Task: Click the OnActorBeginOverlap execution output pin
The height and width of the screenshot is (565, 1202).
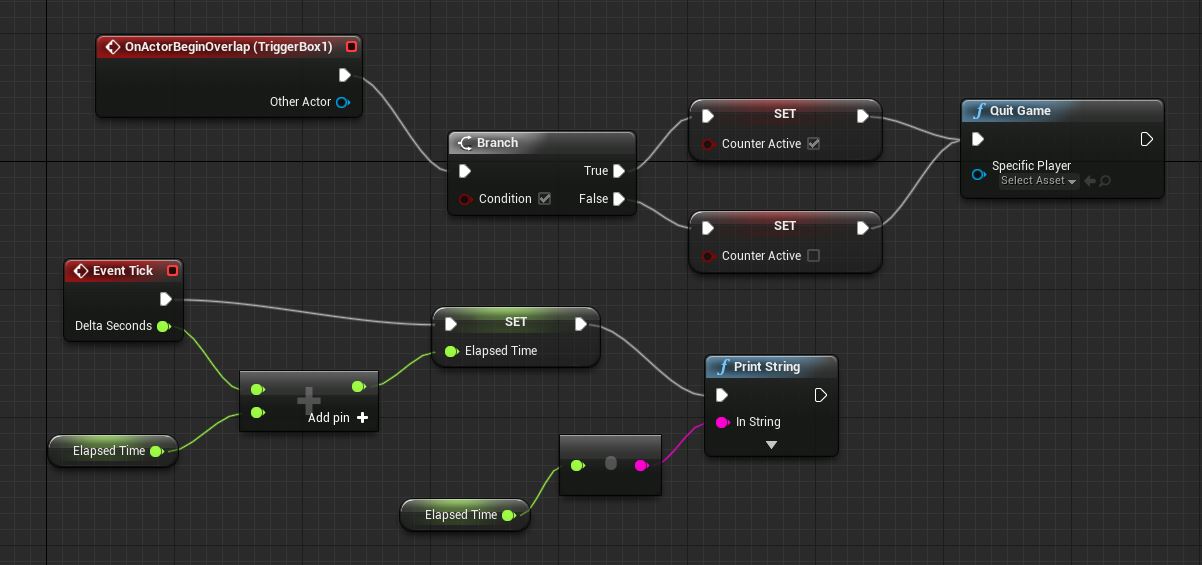Action: [344, 75]
